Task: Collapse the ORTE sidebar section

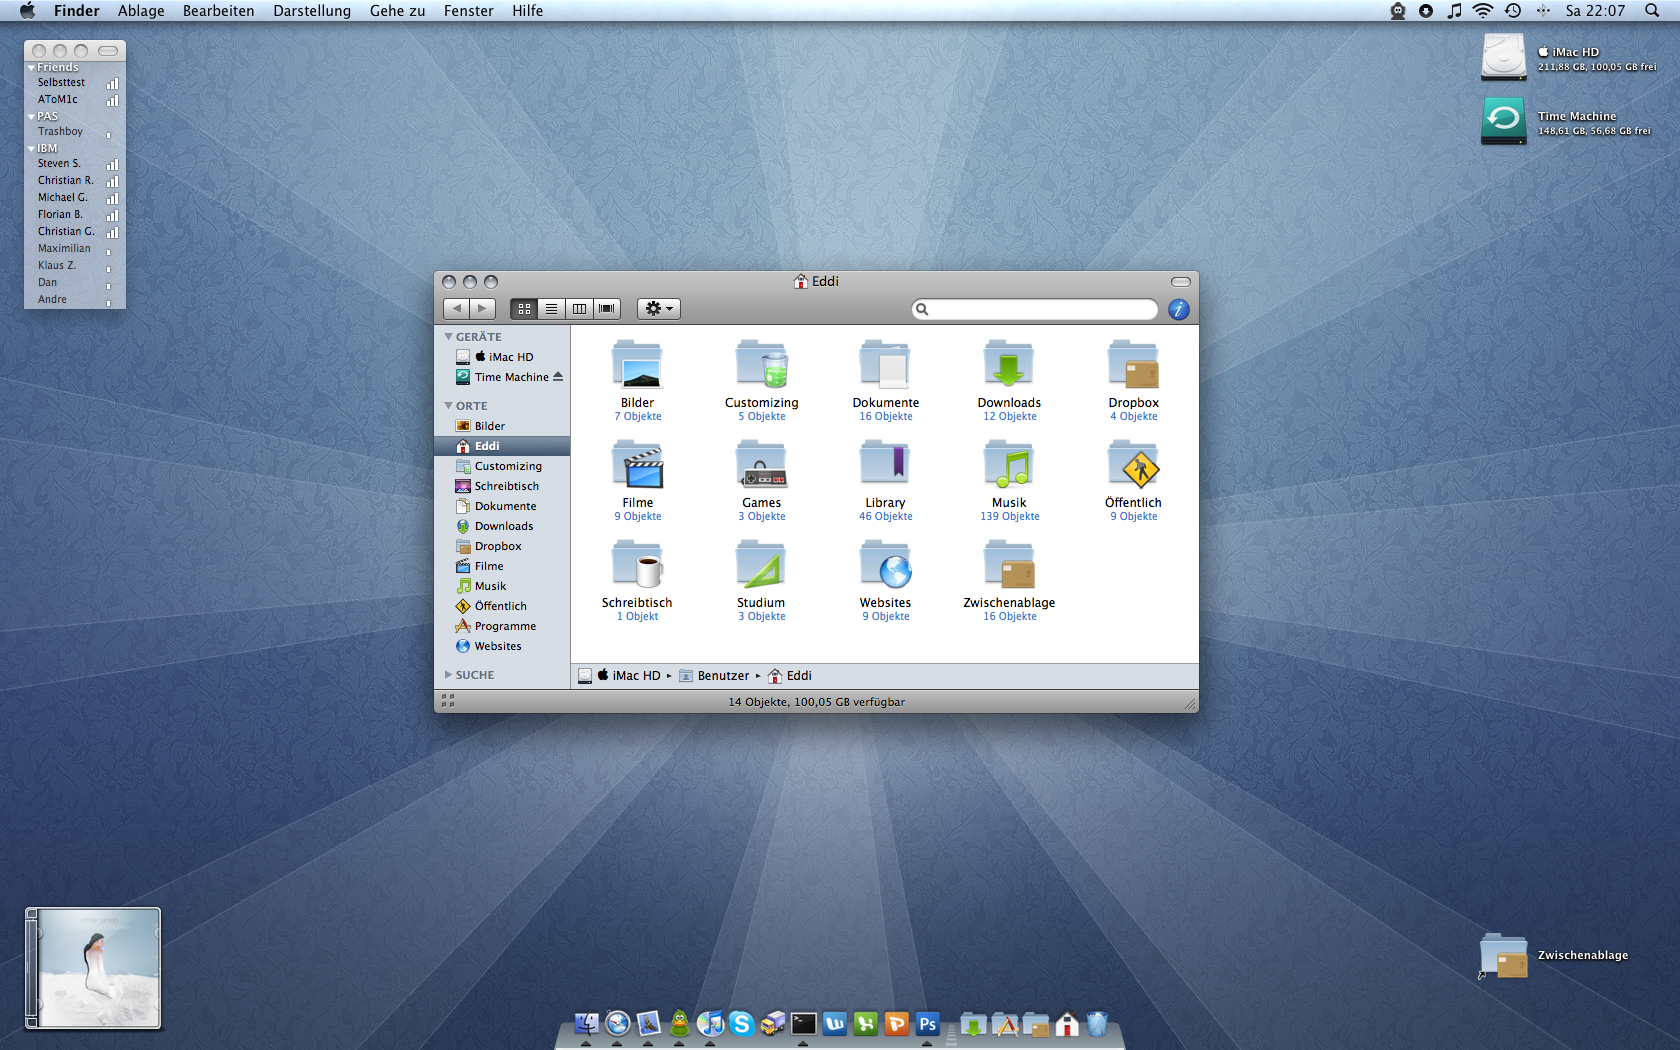Action: pyautogui.click(x=448, y=406)
